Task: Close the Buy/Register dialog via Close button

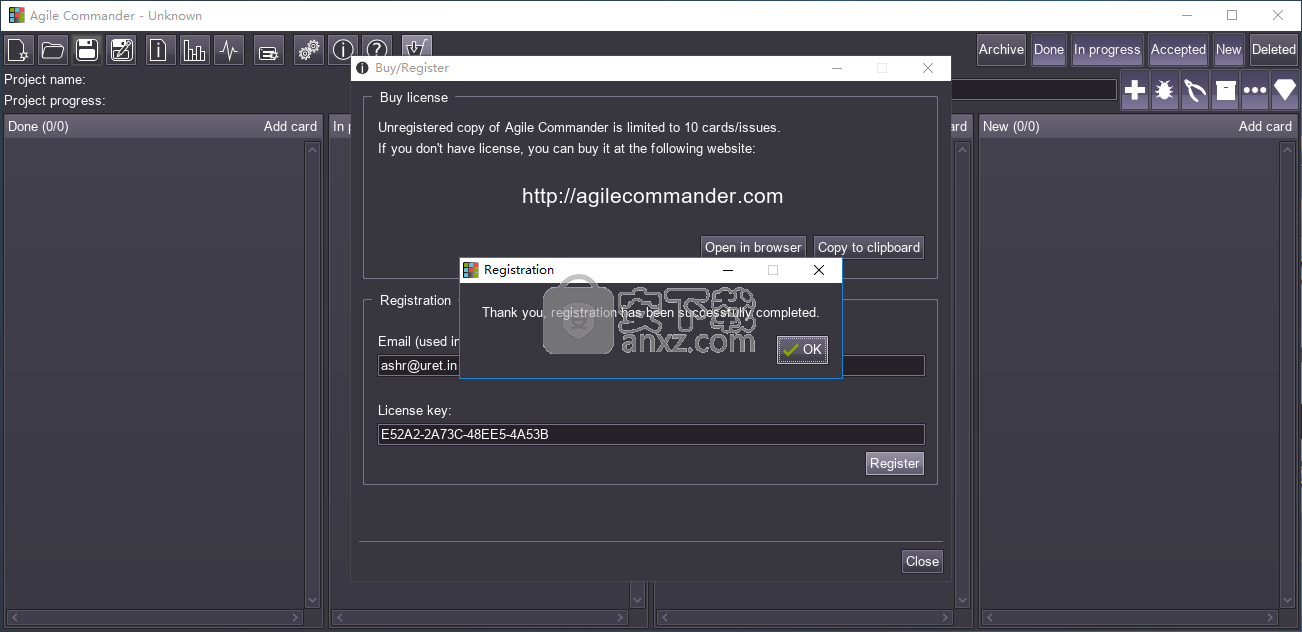Action: click(x=922, y=561)
